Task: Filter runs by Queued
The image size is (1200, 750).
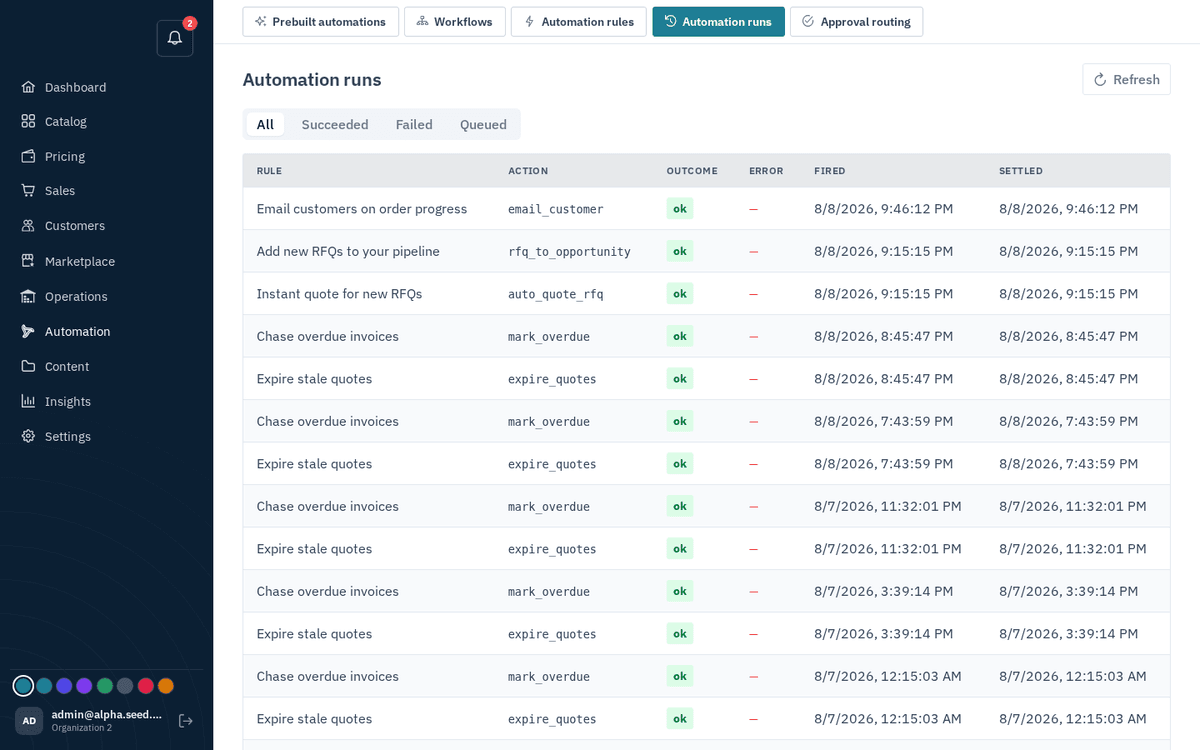Action: pos(483,124)
